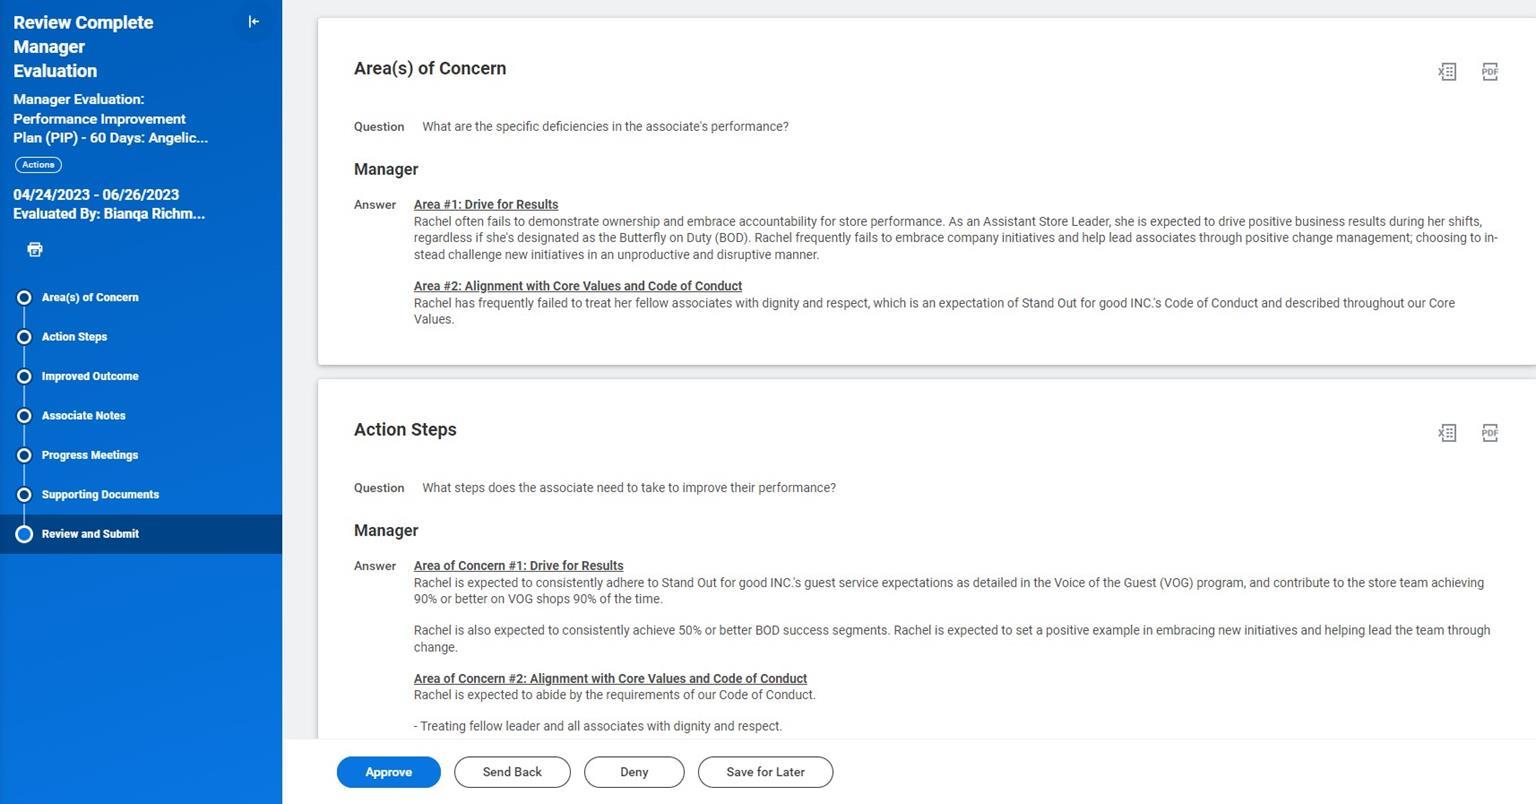Collapse the left sidebar panel
The image size is (1536, 804).
click(254, 21)
